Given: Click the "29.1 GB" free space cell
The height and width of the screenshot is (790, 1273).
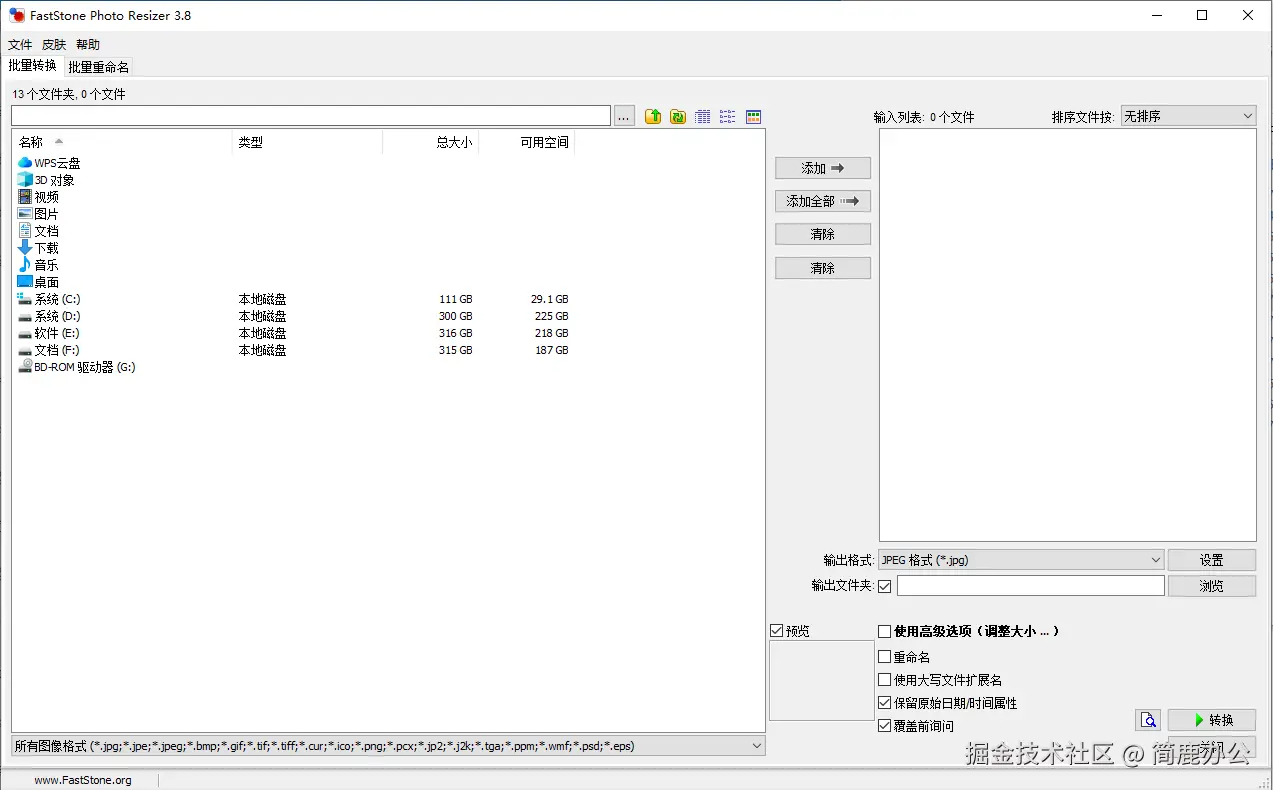Looking at the screenshot, I should [x=550, y=299].
